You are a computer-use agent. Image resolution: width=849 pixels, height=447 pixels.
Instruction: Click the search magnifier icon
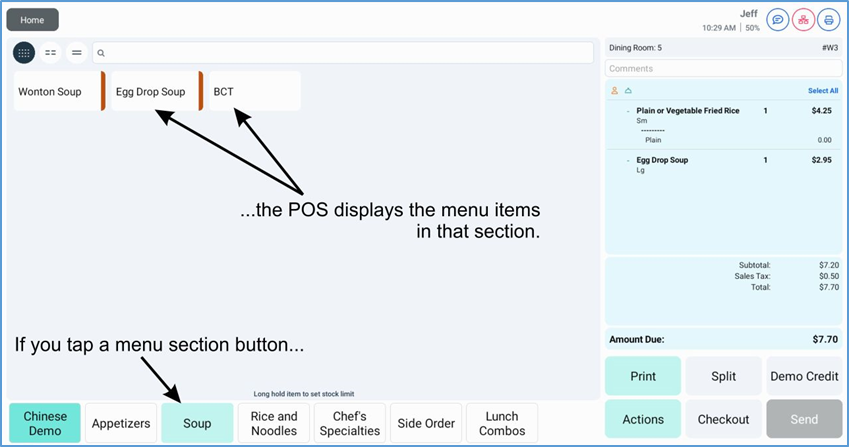(x=101, y=53)
